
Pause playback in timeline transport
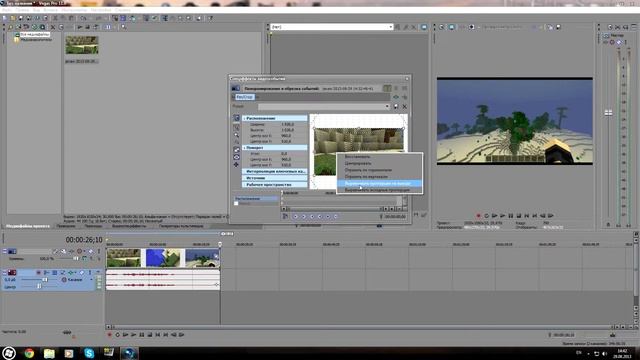click(x=142, y=335)
